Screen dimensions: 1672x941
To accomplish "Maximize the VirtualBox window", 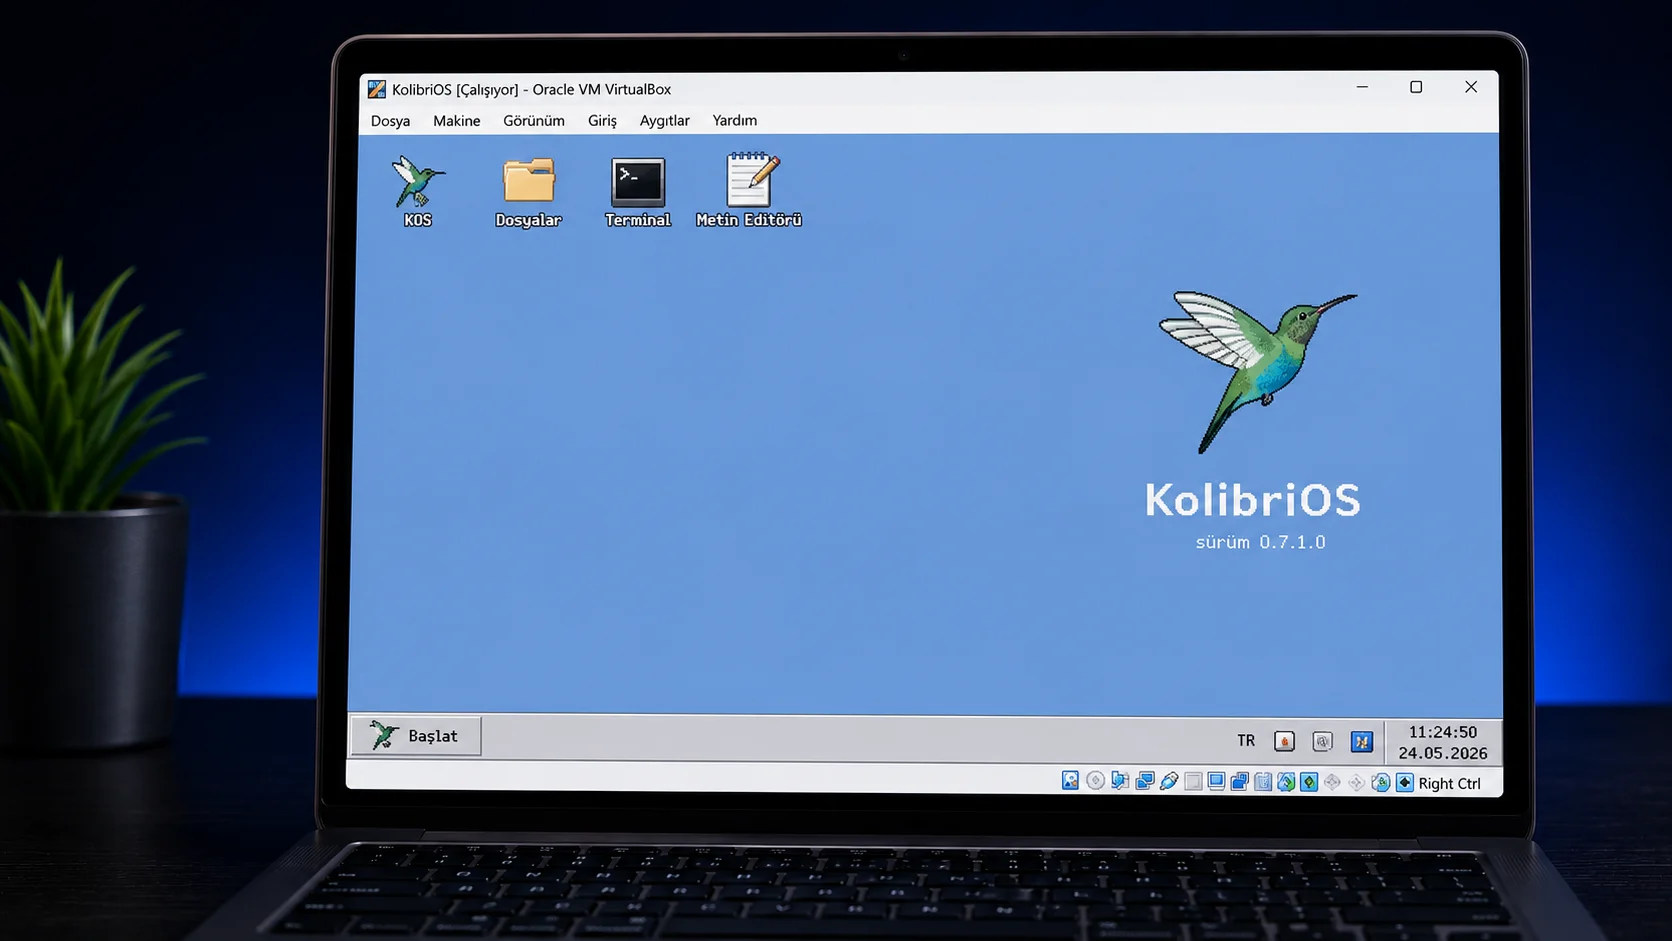I will click(x=1416, y=87).
